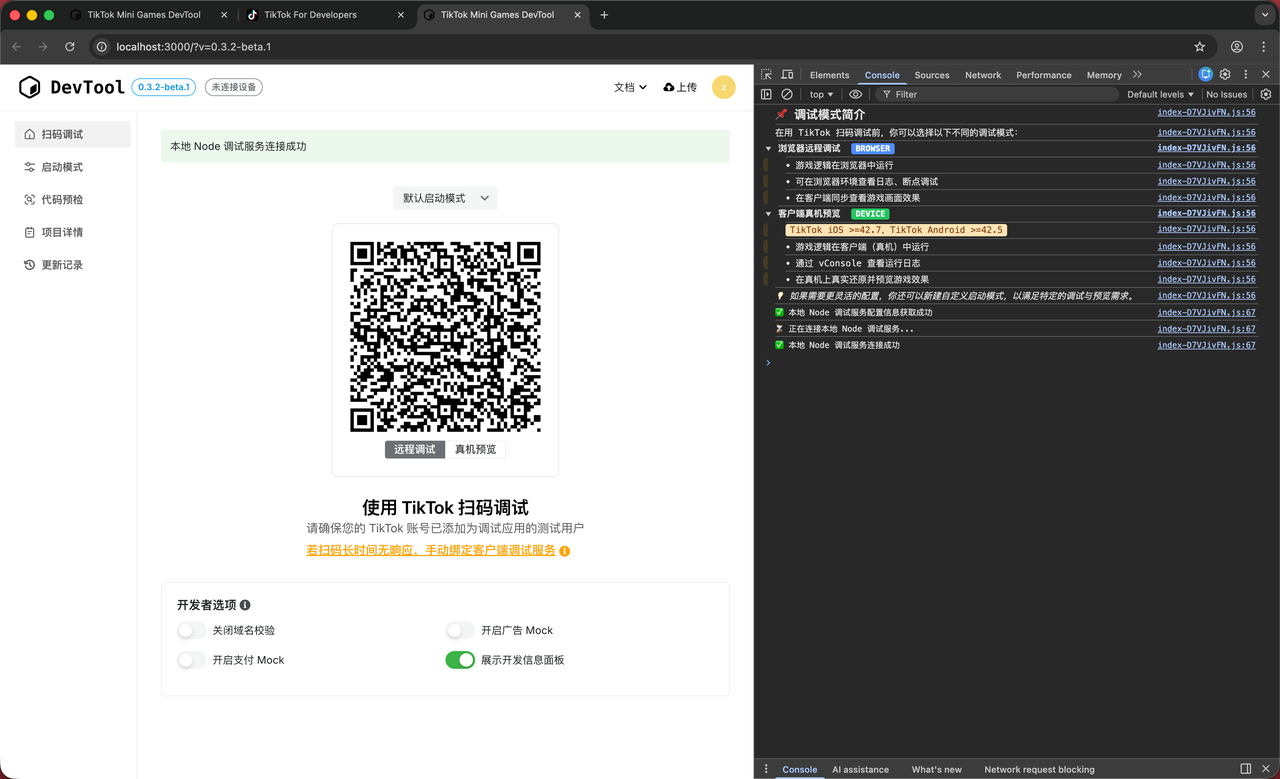
Task: Open 代码预检 in the sidebar
Action: (x=62, y=200)
